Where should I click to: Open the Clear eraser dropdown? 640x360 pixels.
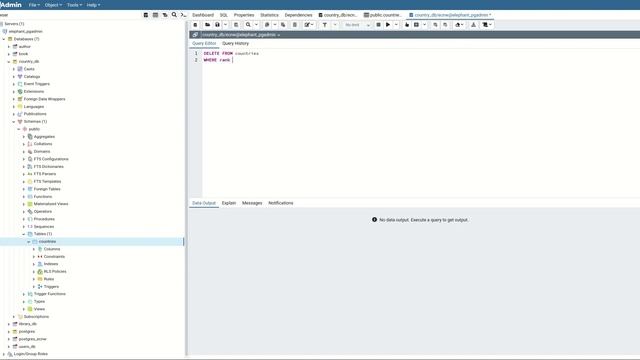click(x=459, y=25)
